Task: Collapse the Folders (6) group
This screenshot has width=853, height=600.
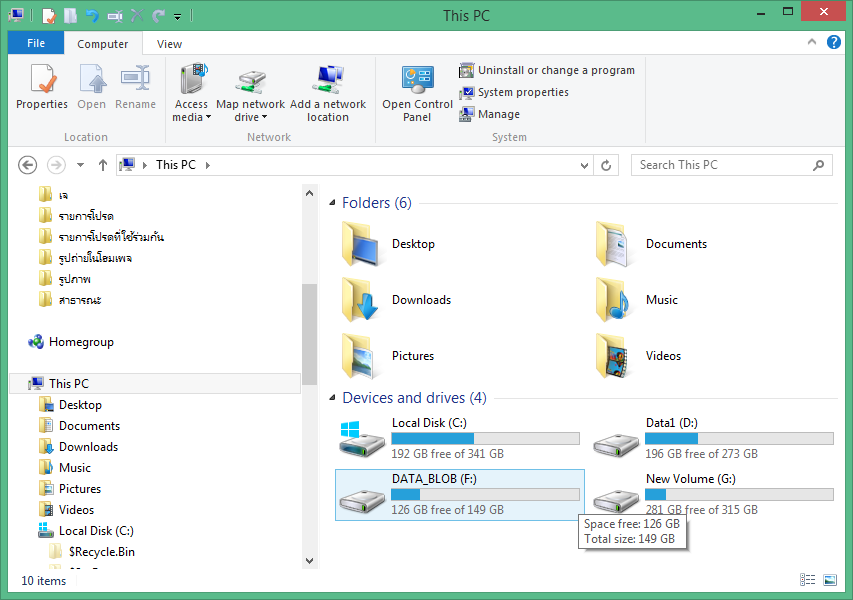Action: pos(332,203)
